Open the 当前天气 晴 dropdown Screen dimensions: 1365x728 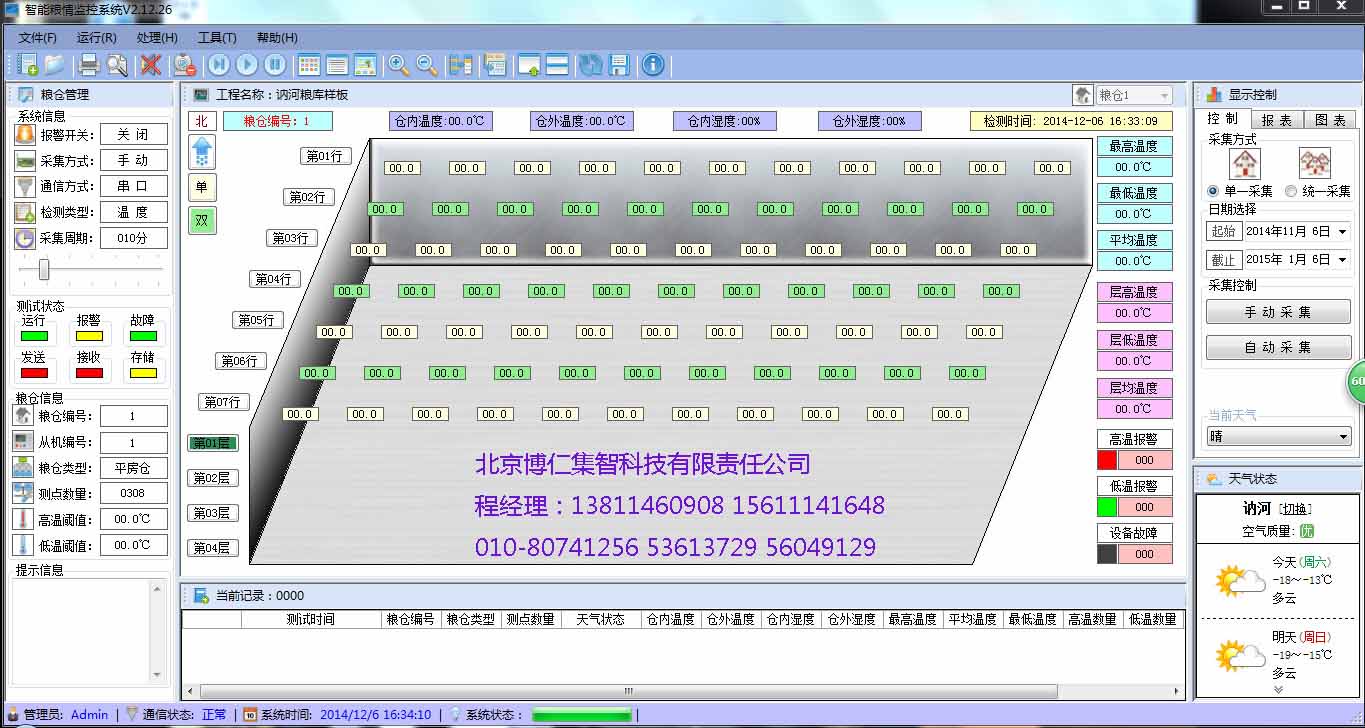pyautogui.click(x=1279, y=437)
